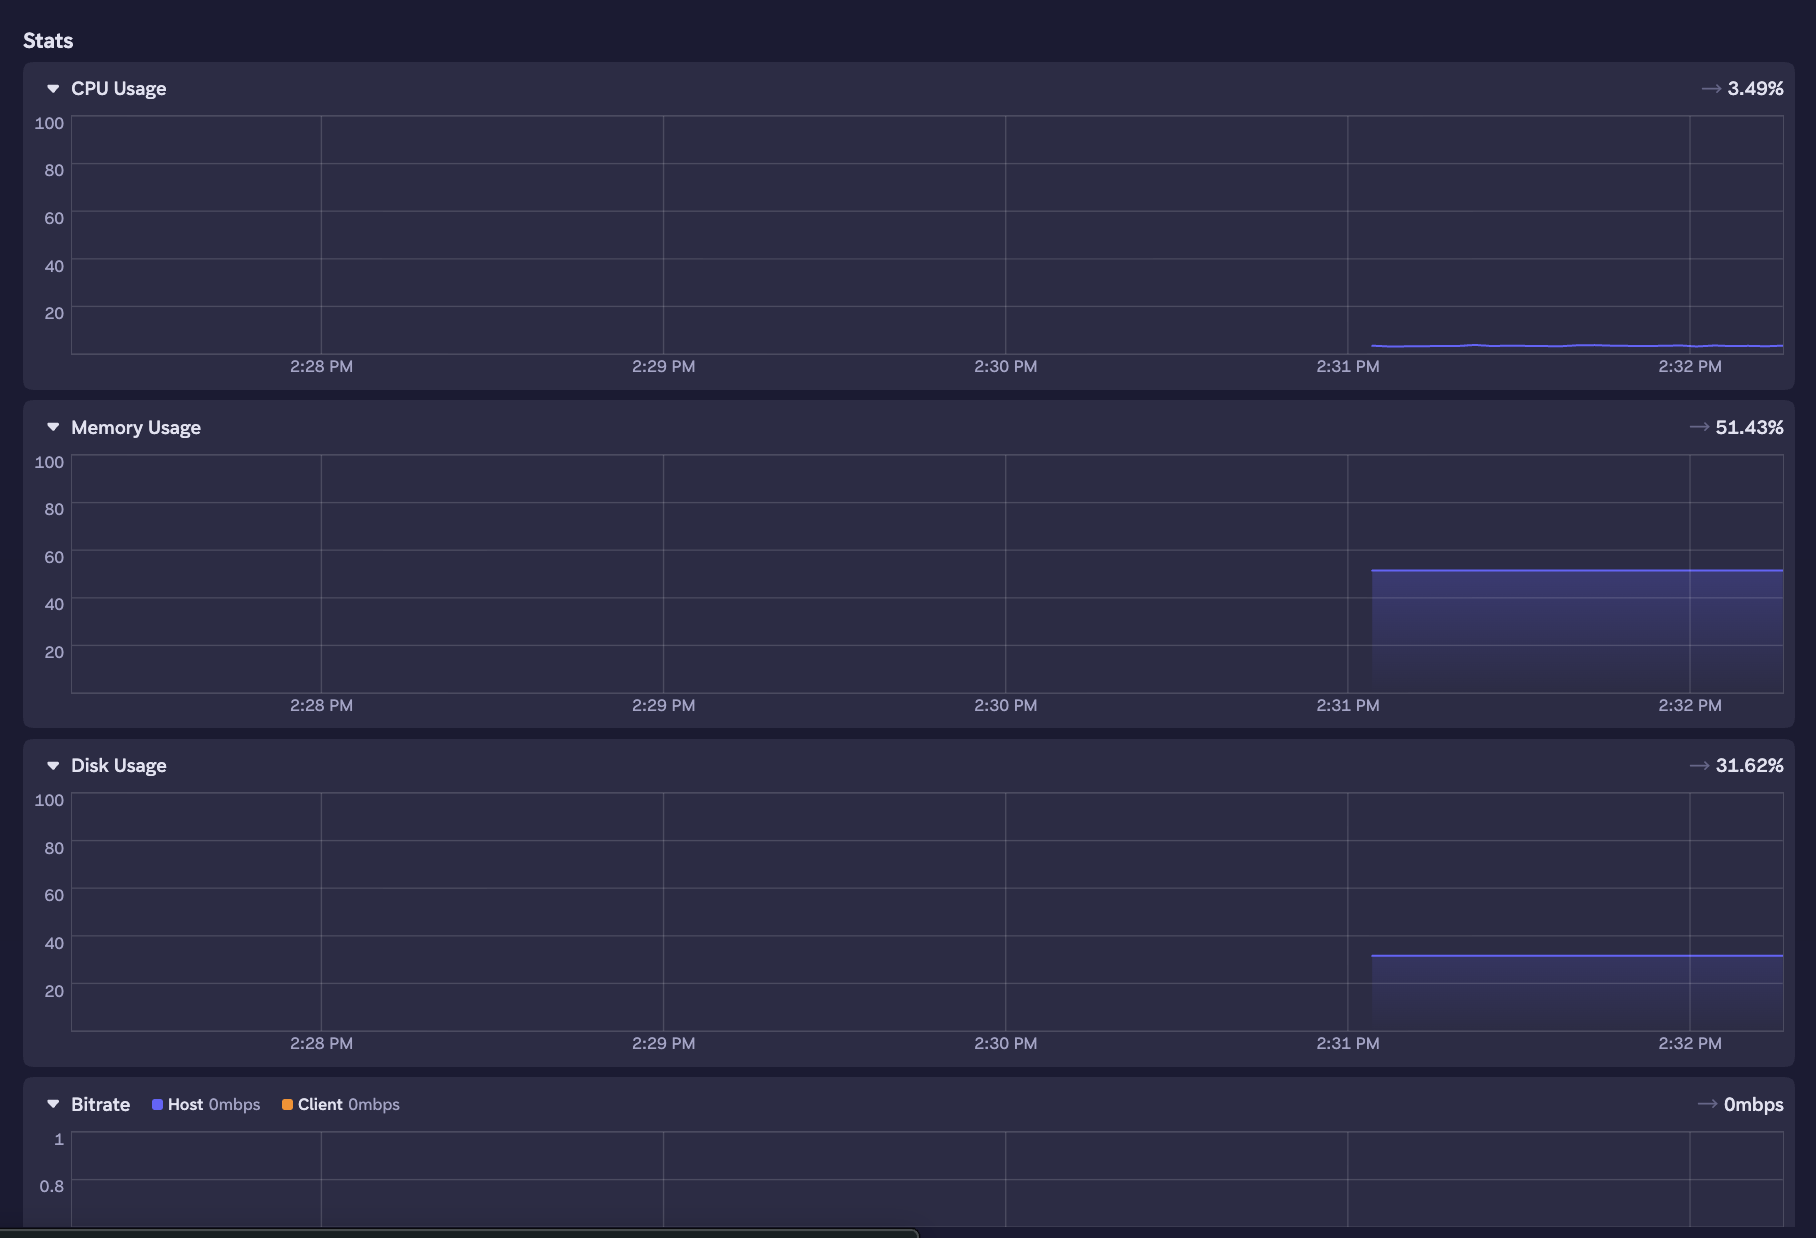
Task: Collapse the Disk Usage panel triangle
Action: click(x=53, y=766)
